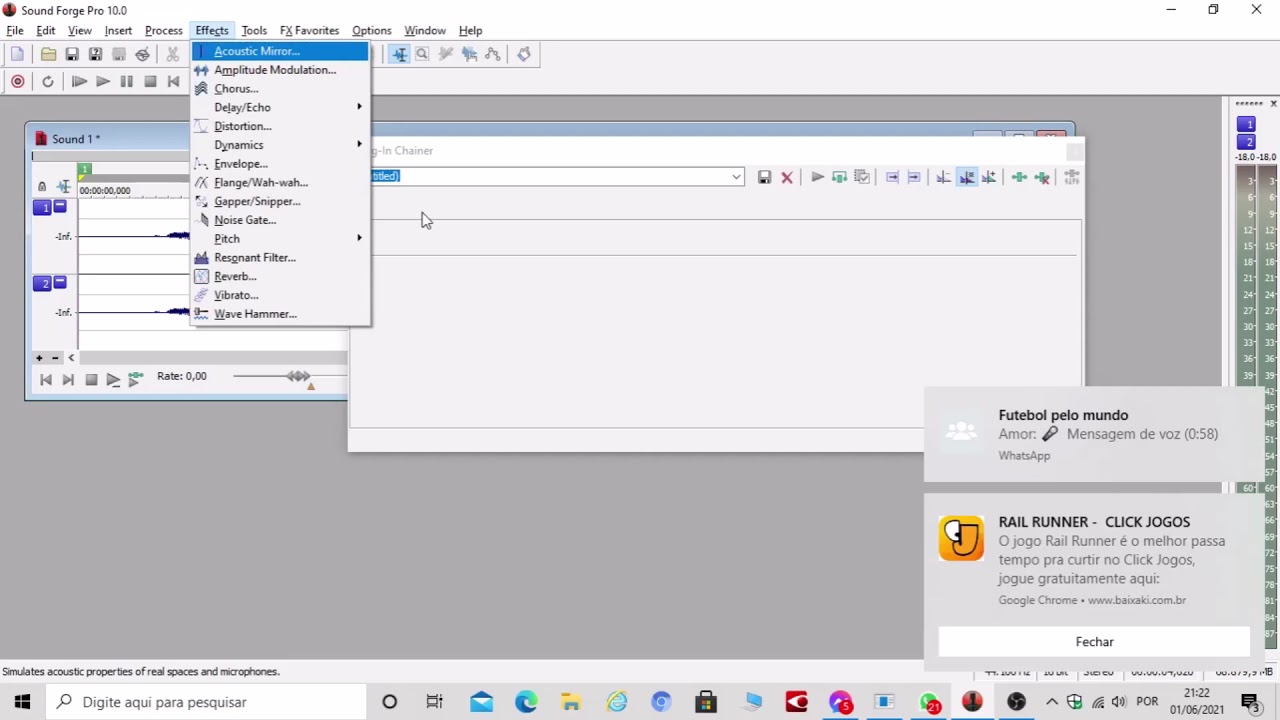The height and width of the screenshot is (720, 1280).
Task: Expand Dynamics submenu
Action: [x=281, y=145]
